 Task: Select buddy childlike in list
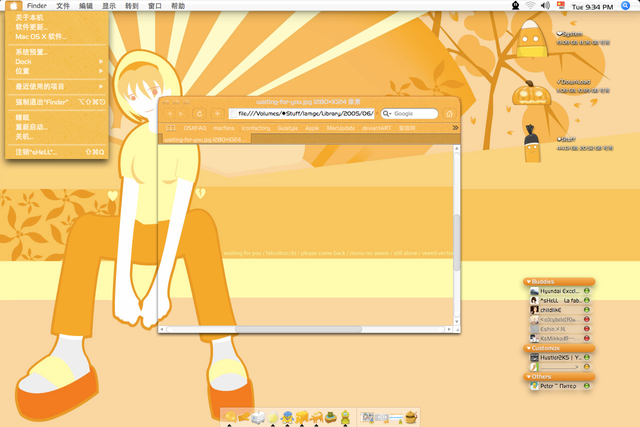[x=560, y=310]
